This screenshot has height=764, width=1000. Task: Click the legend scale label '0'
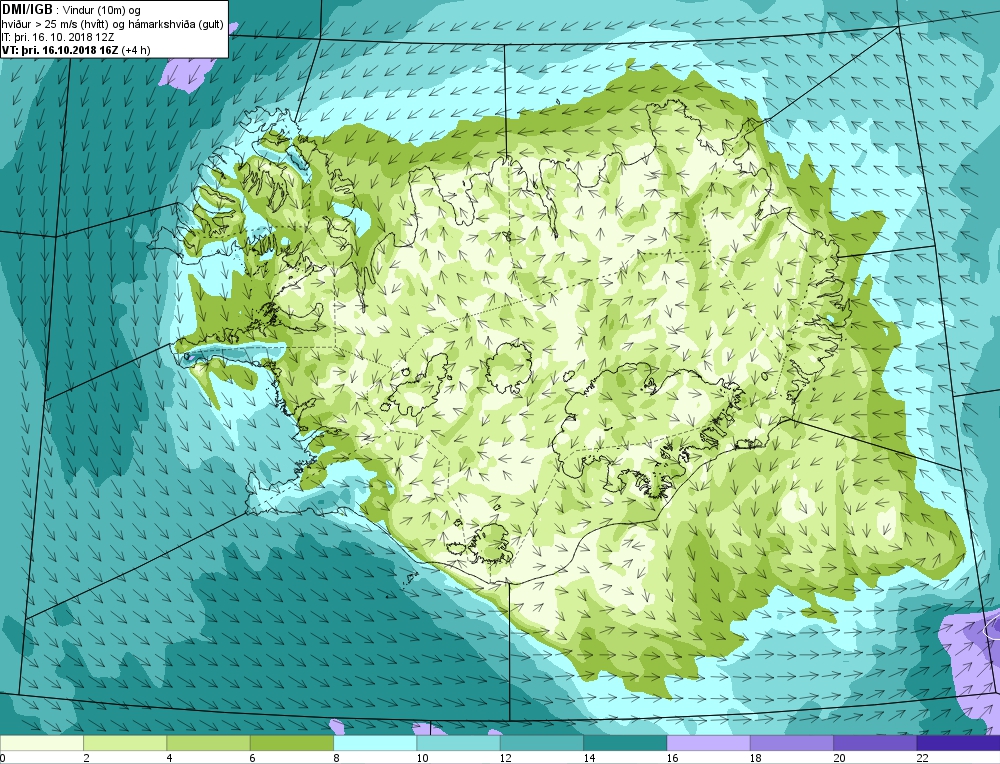coord(3,758)
